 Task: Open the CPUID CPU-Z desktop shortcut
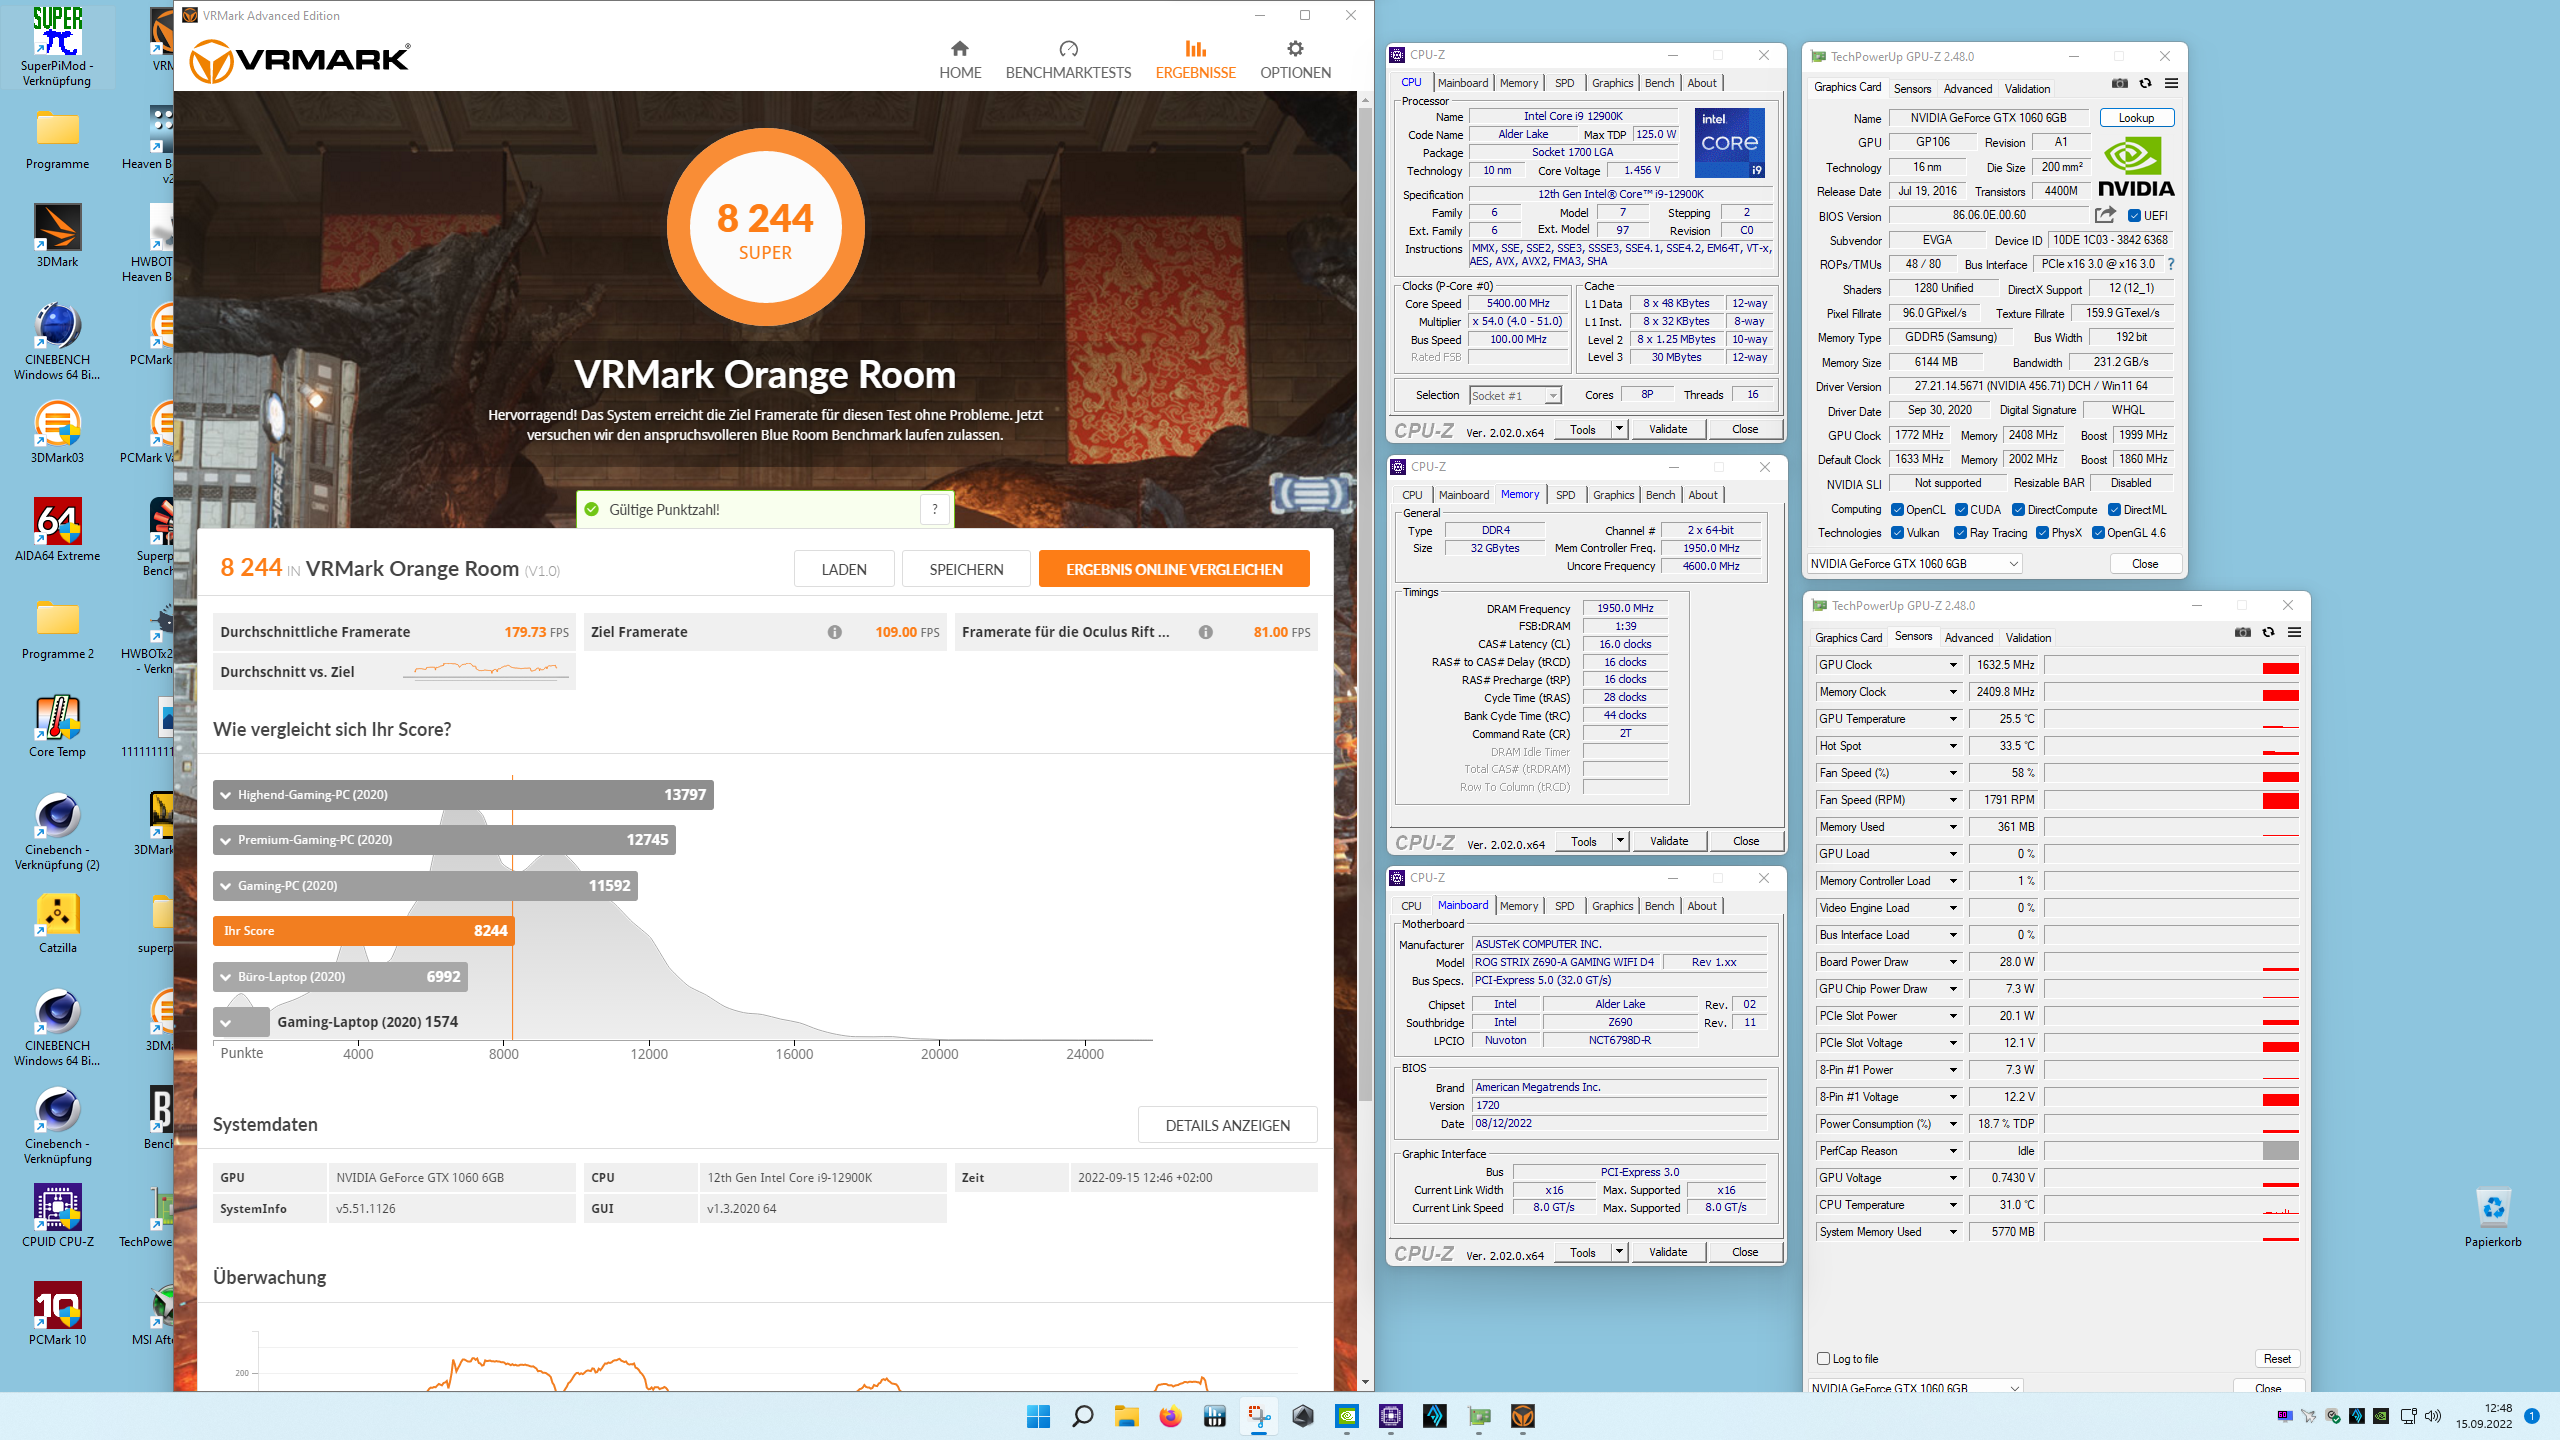(x=57, y=1216)
